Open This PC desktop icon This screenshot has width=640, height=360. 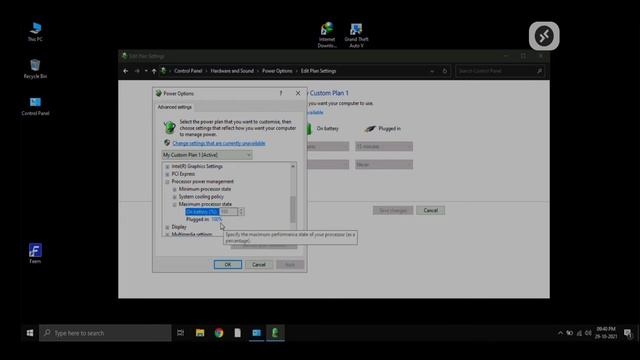click(35, 31)
